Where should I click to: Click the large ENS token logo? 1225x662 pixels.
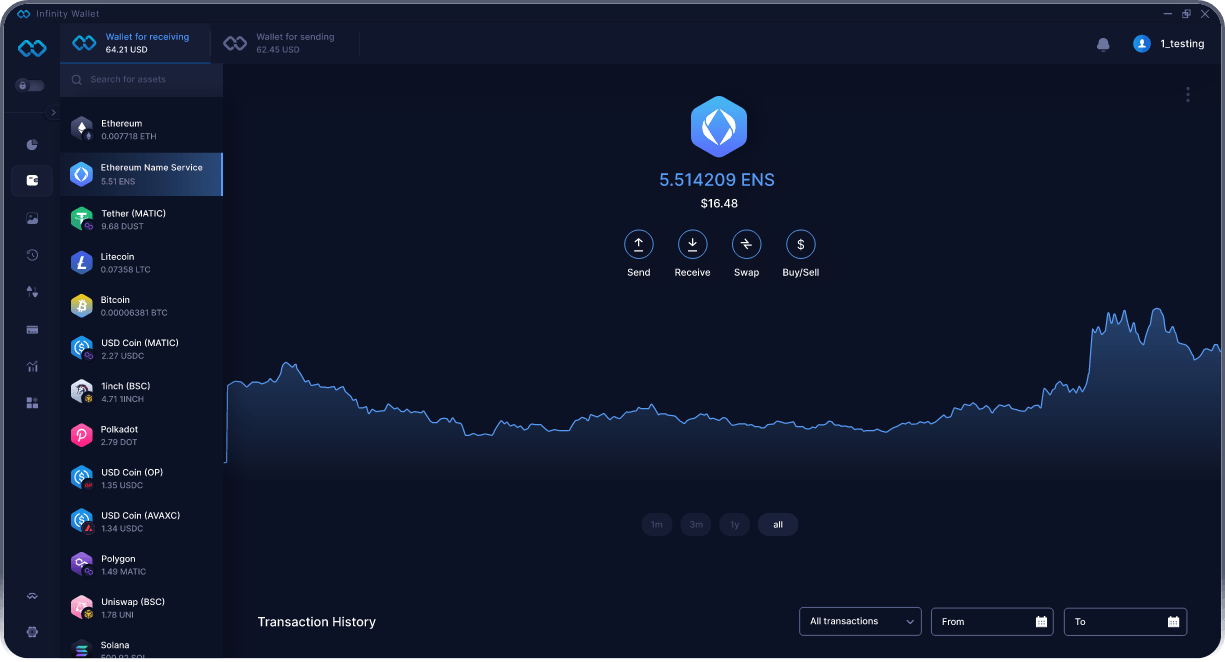pyautogui.click(x=719, y=127)
